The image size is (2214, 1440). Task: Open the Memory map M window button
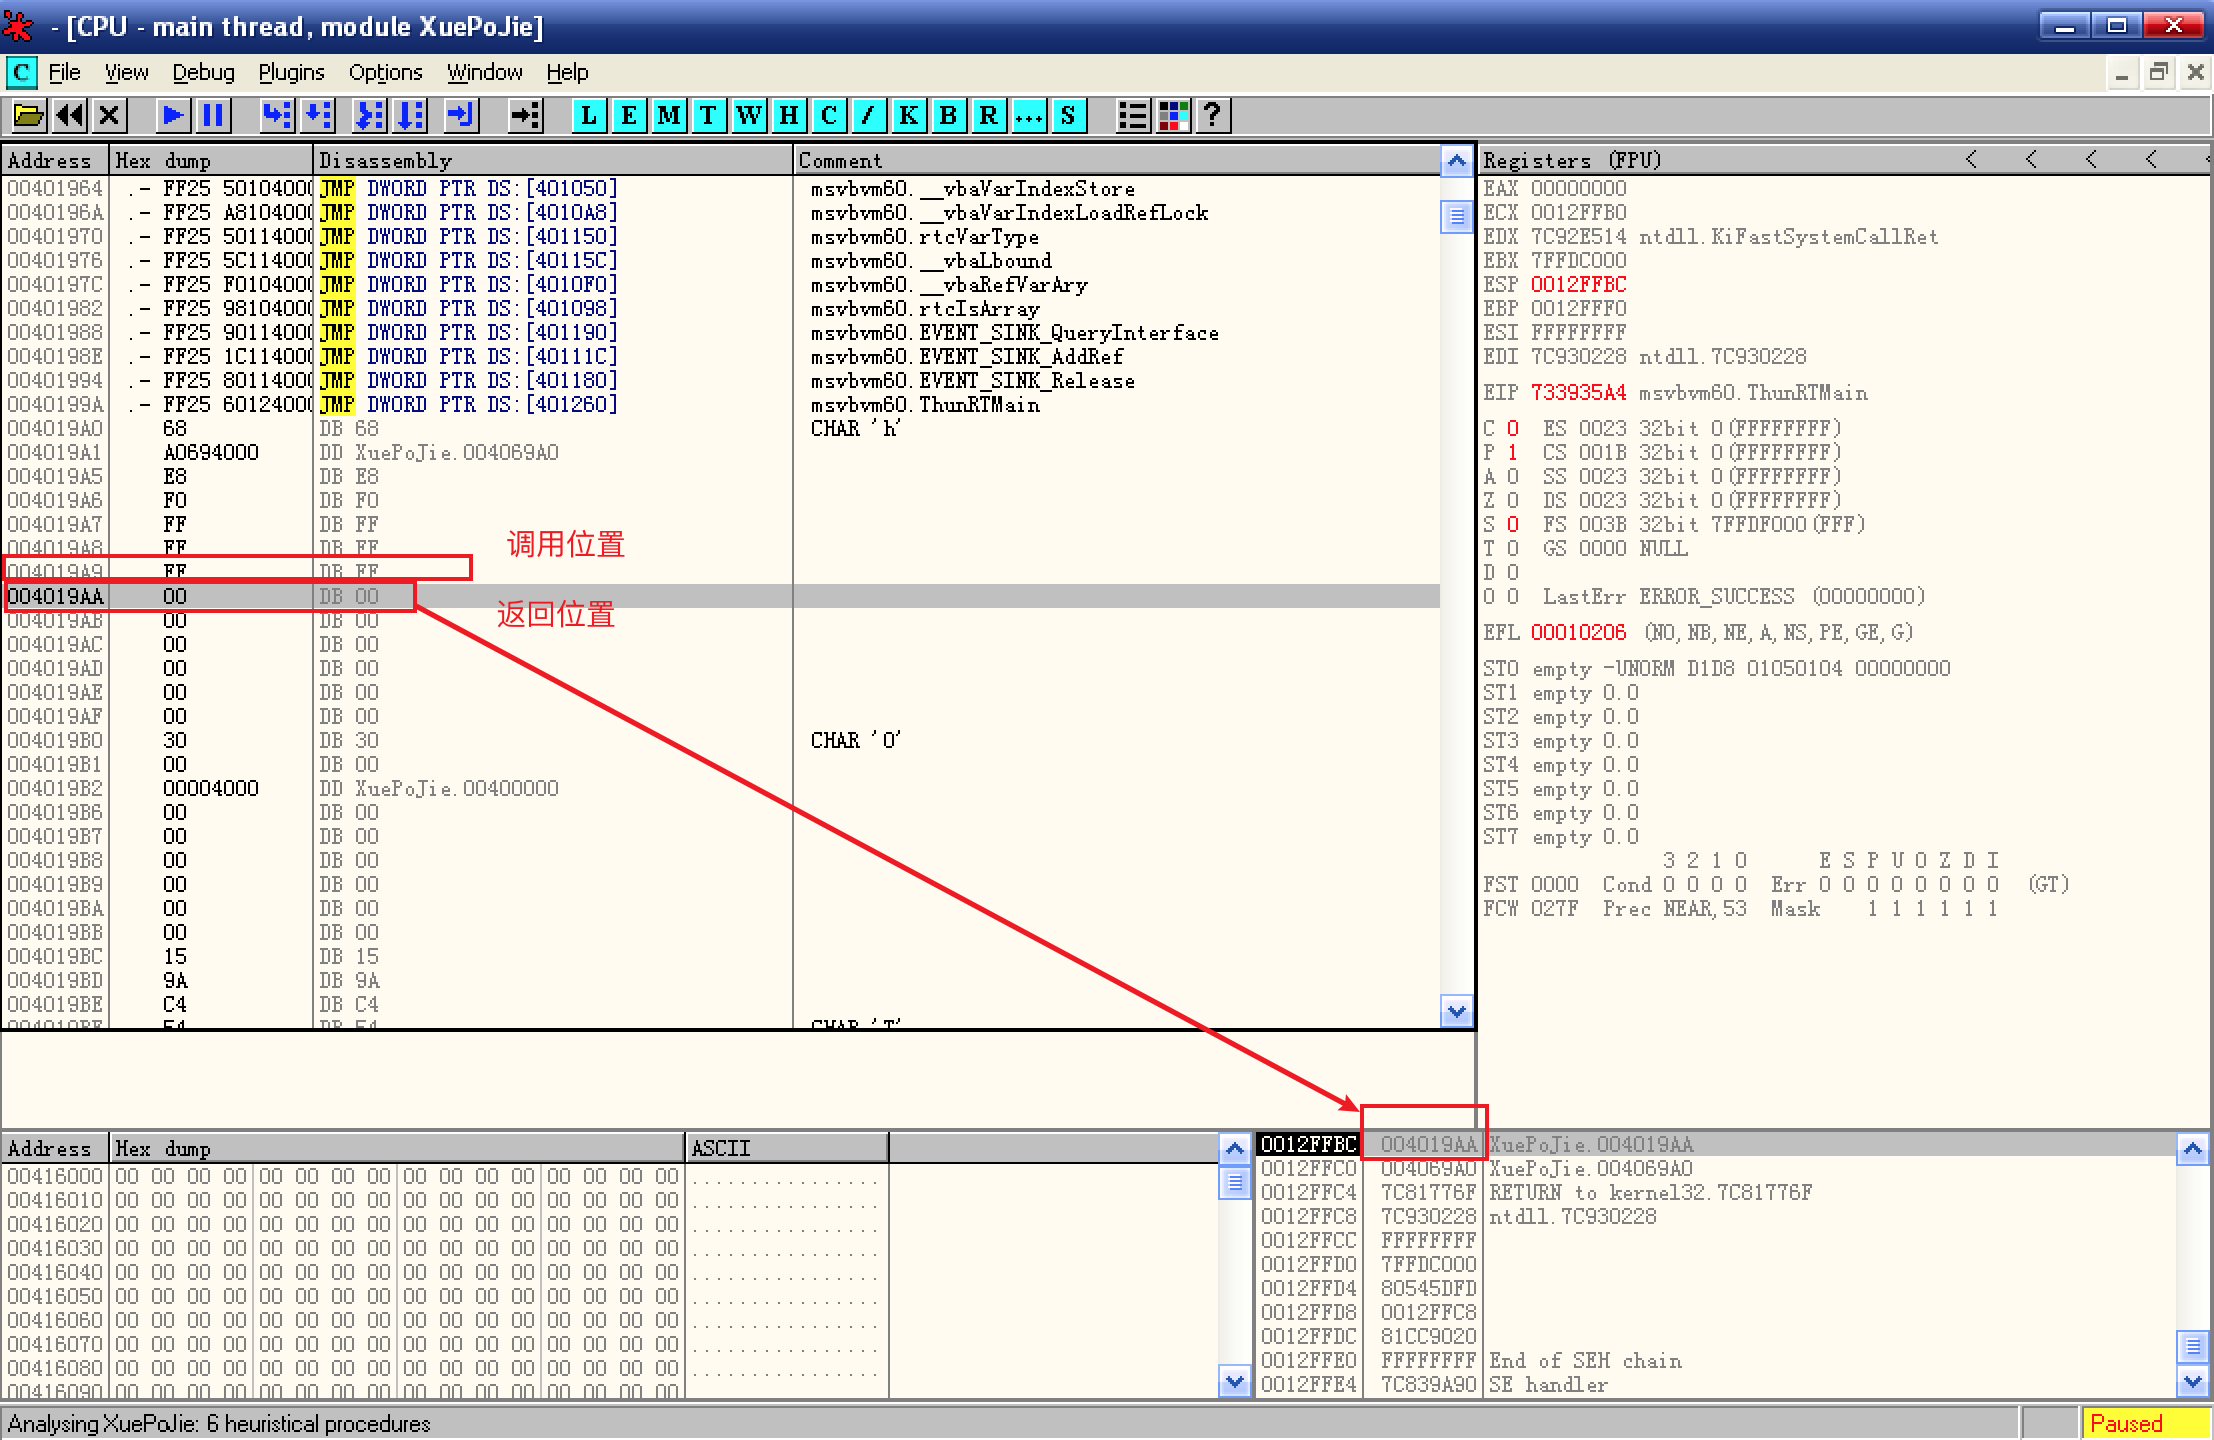(669, 116)
